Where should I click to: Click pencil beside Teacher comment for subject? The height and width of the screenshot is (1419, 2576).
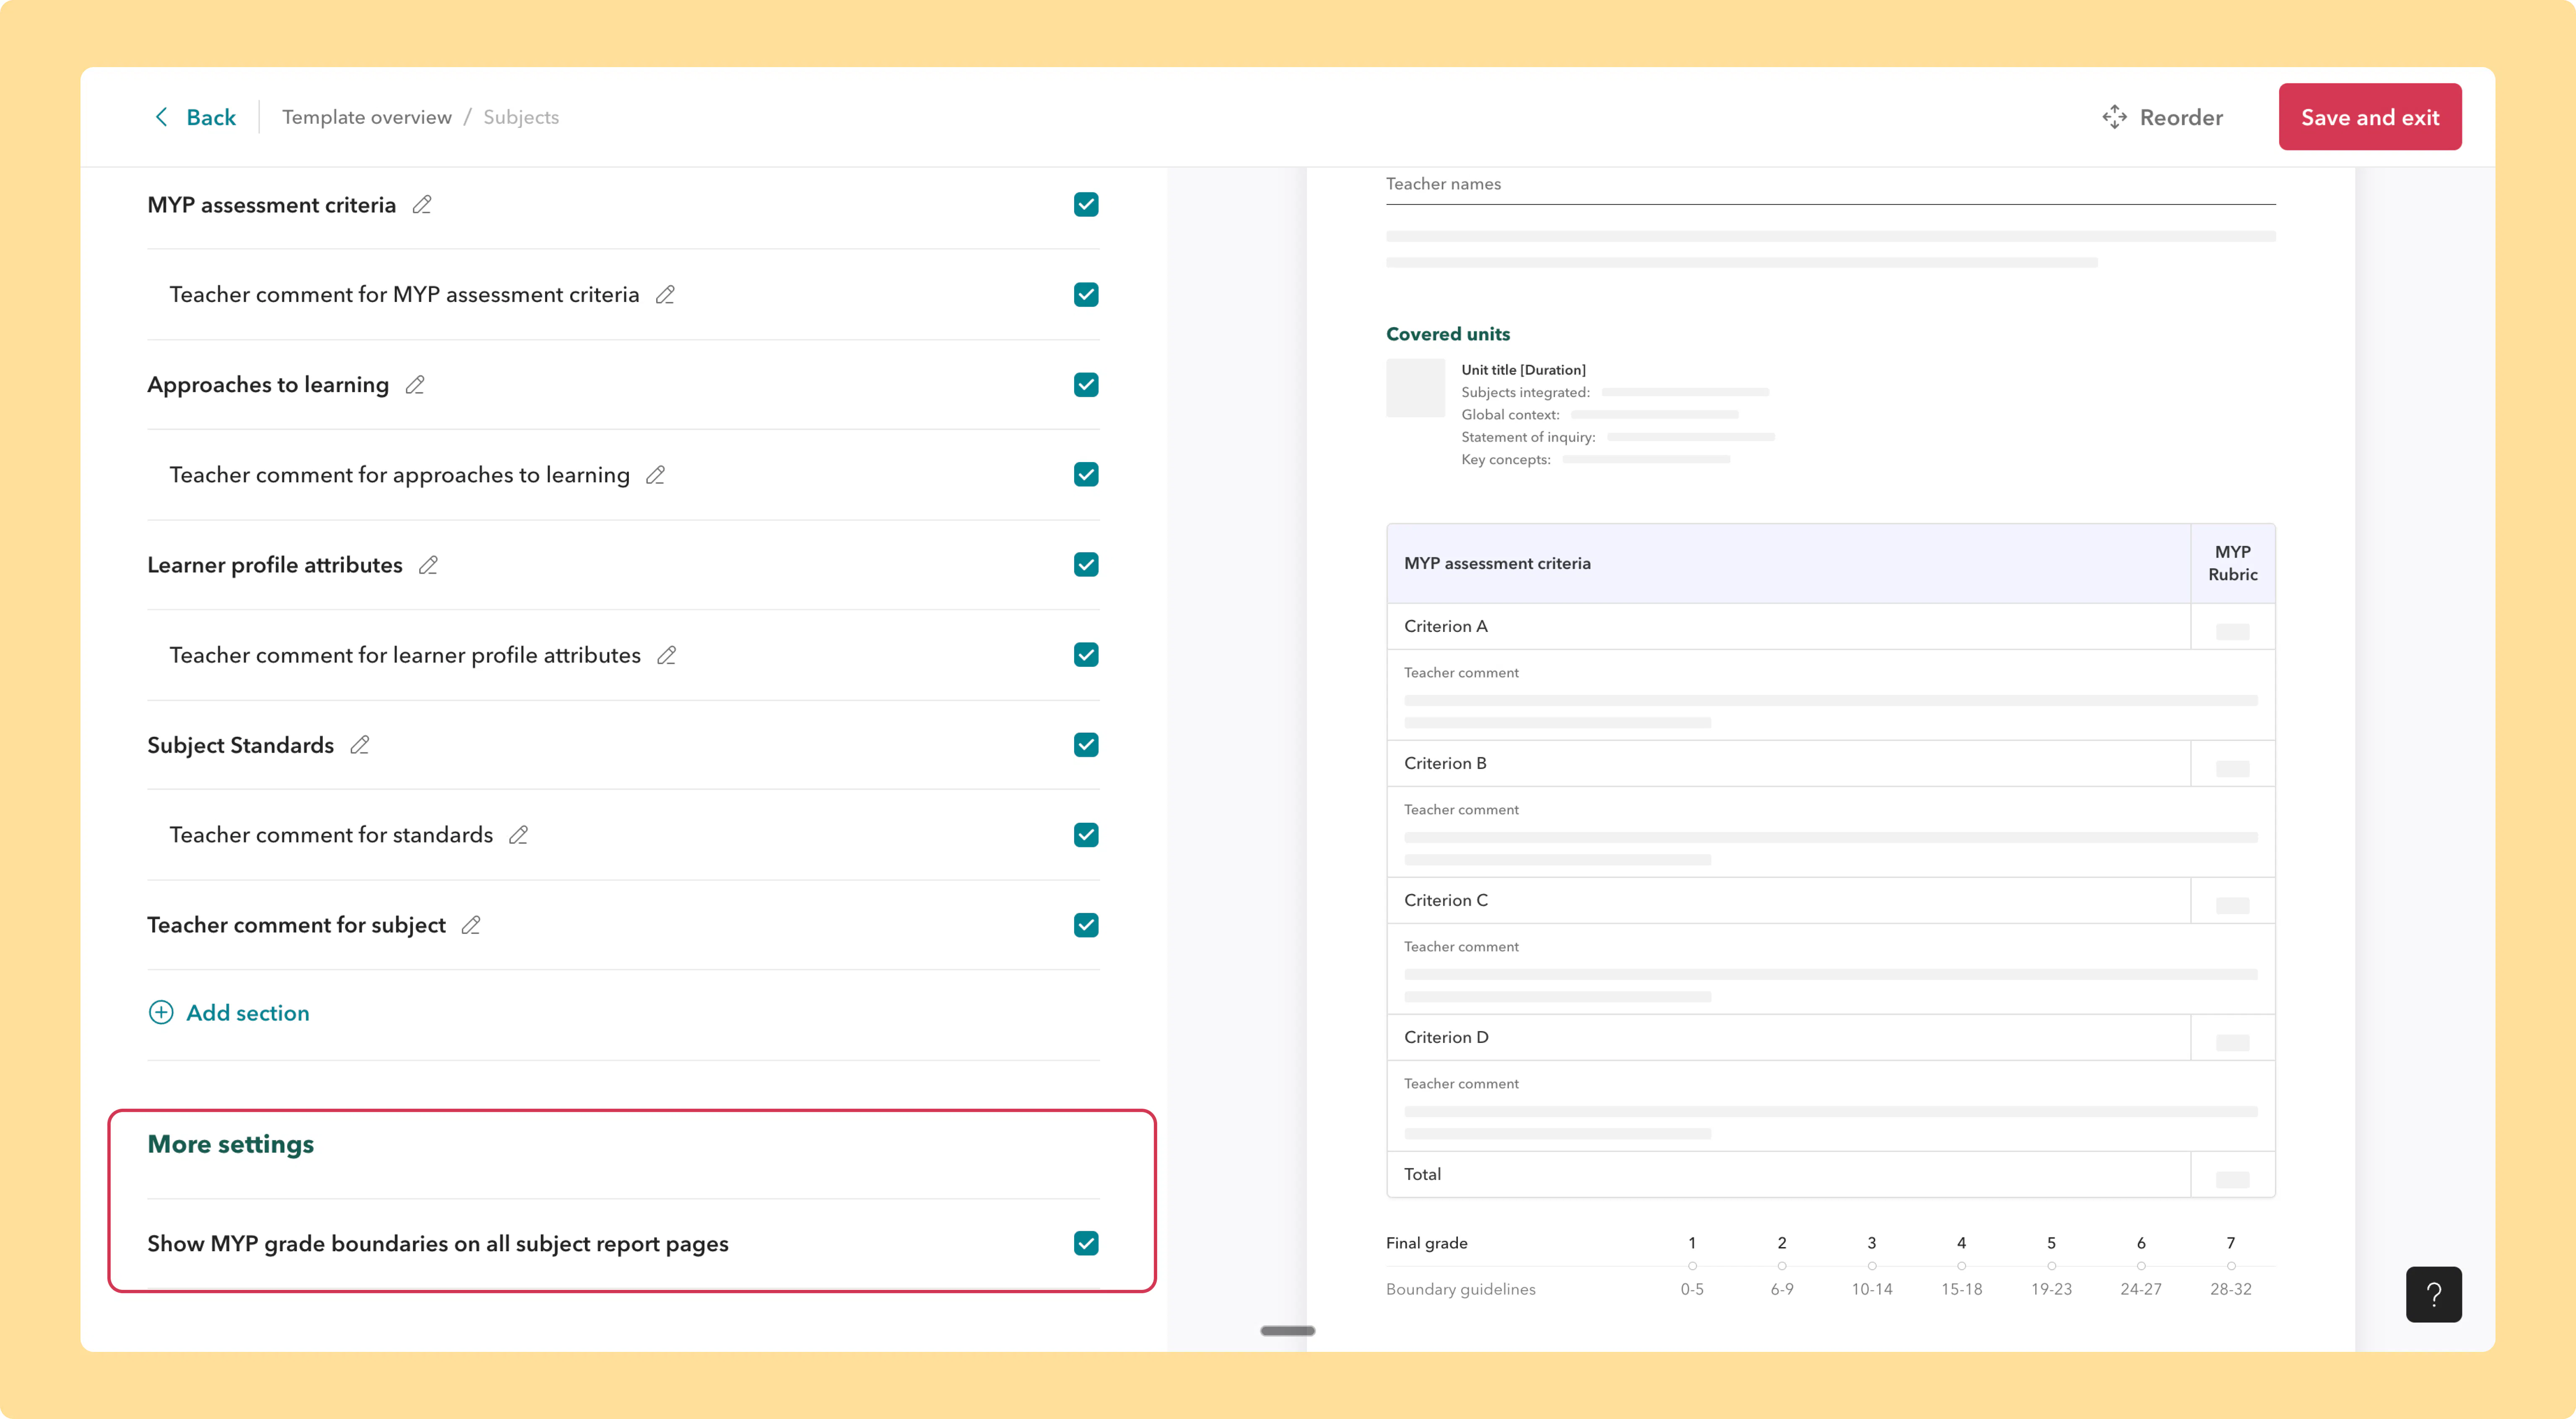[471, 925]
